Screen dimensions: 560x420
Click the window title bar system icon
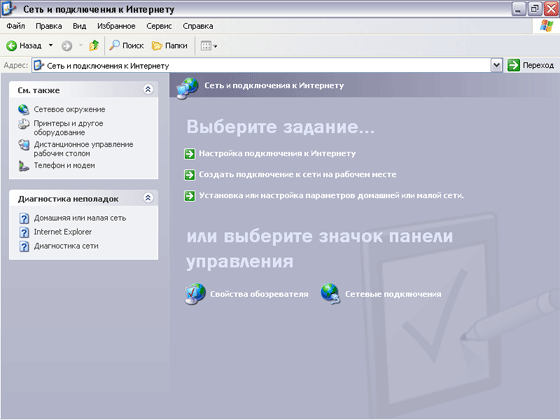point(9,8)
